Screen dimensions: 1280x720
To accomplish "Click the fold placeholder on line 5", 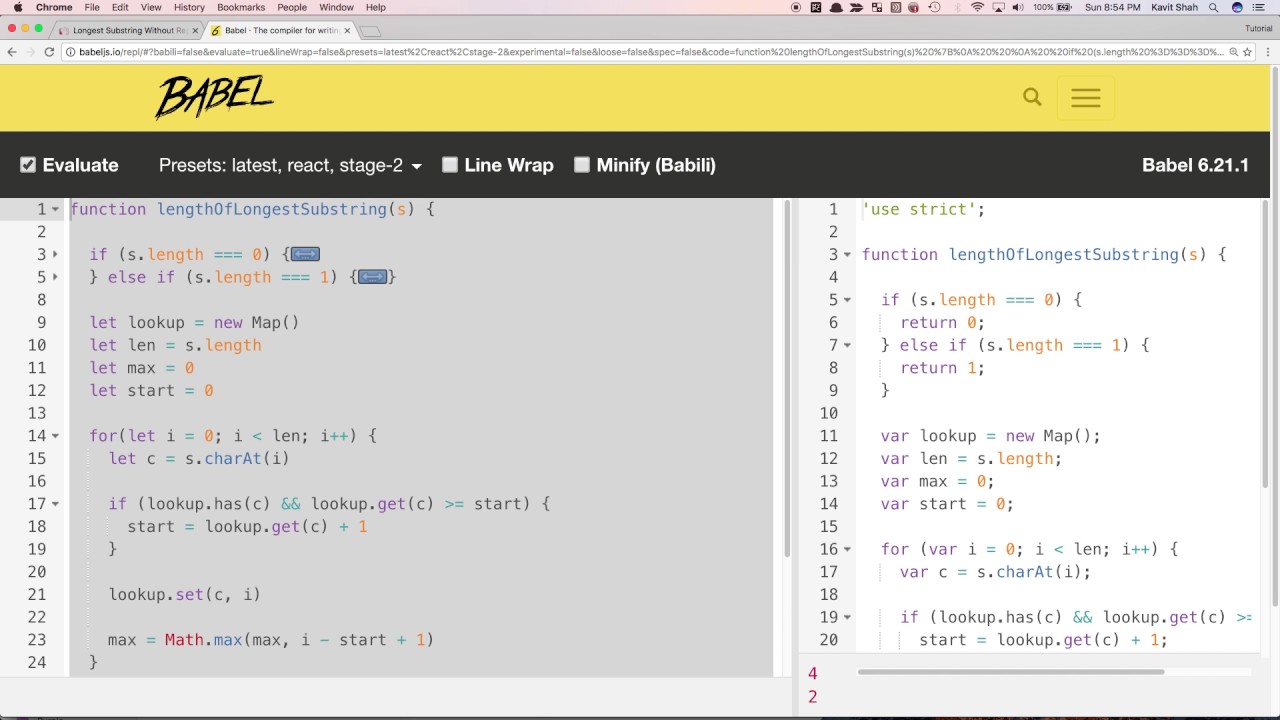I will (x=372, y=277).
